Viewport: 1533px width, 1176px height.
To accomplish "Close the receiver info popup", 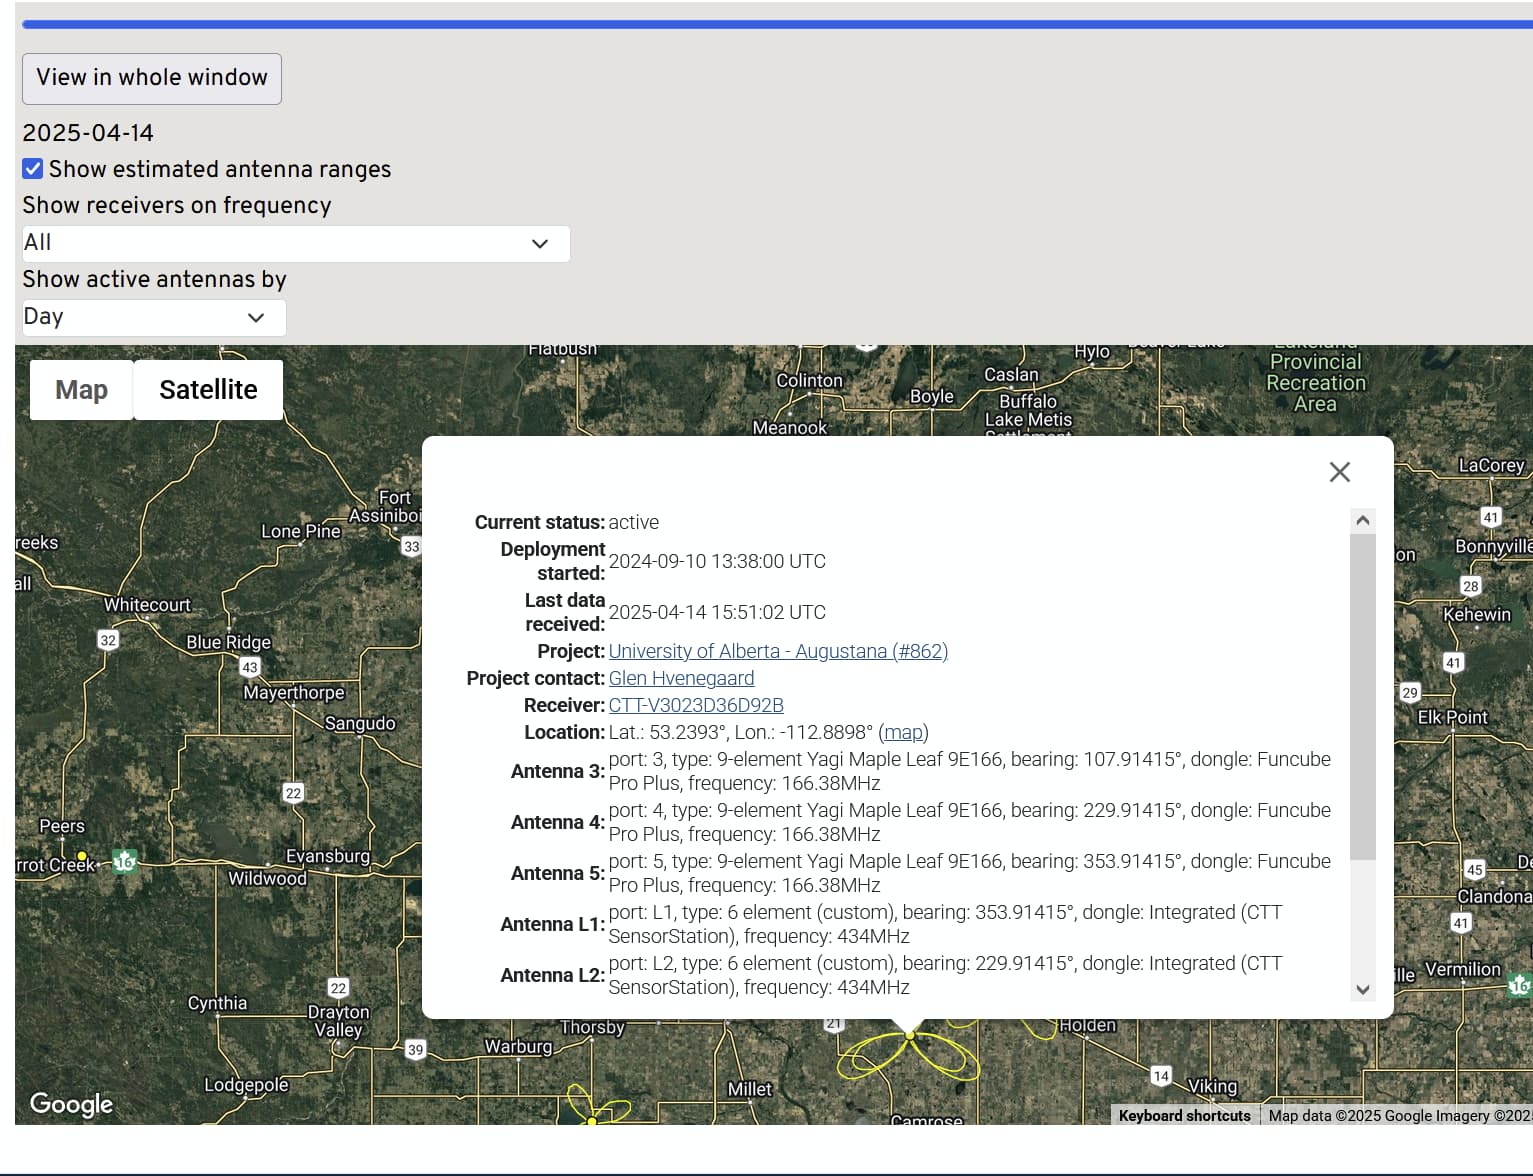I will click(x=1339, y=472).
